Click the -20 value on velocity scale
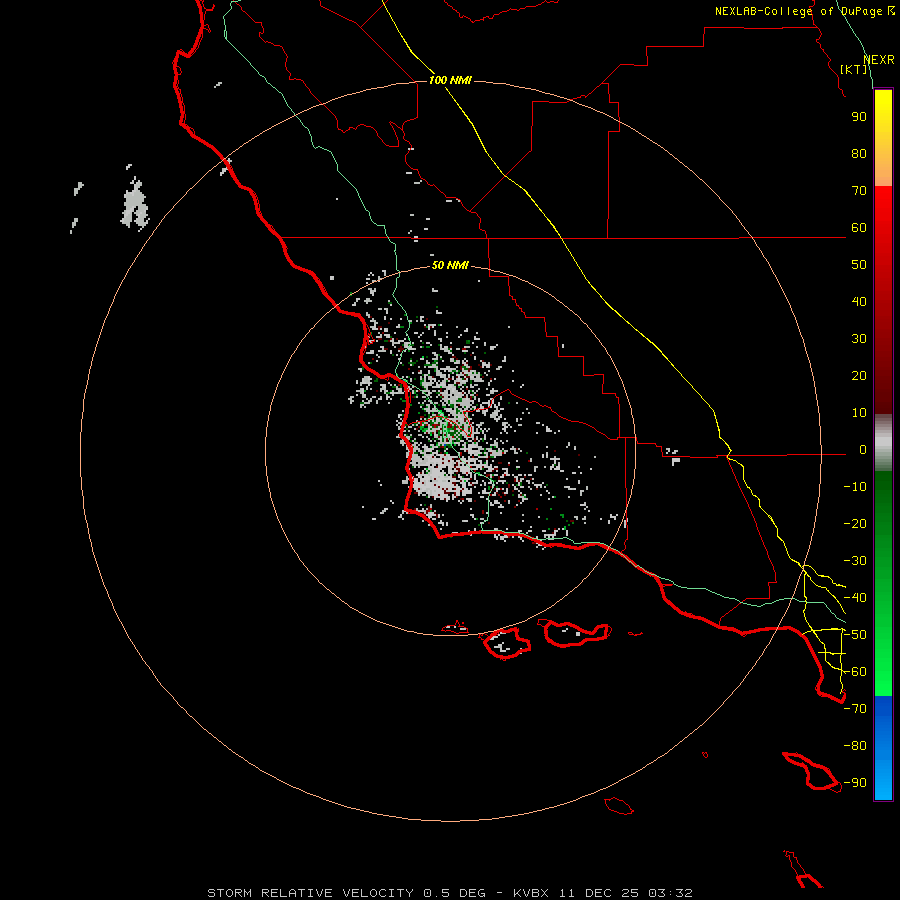Screen dimensions: 900x900 click(x=855, y=524)
